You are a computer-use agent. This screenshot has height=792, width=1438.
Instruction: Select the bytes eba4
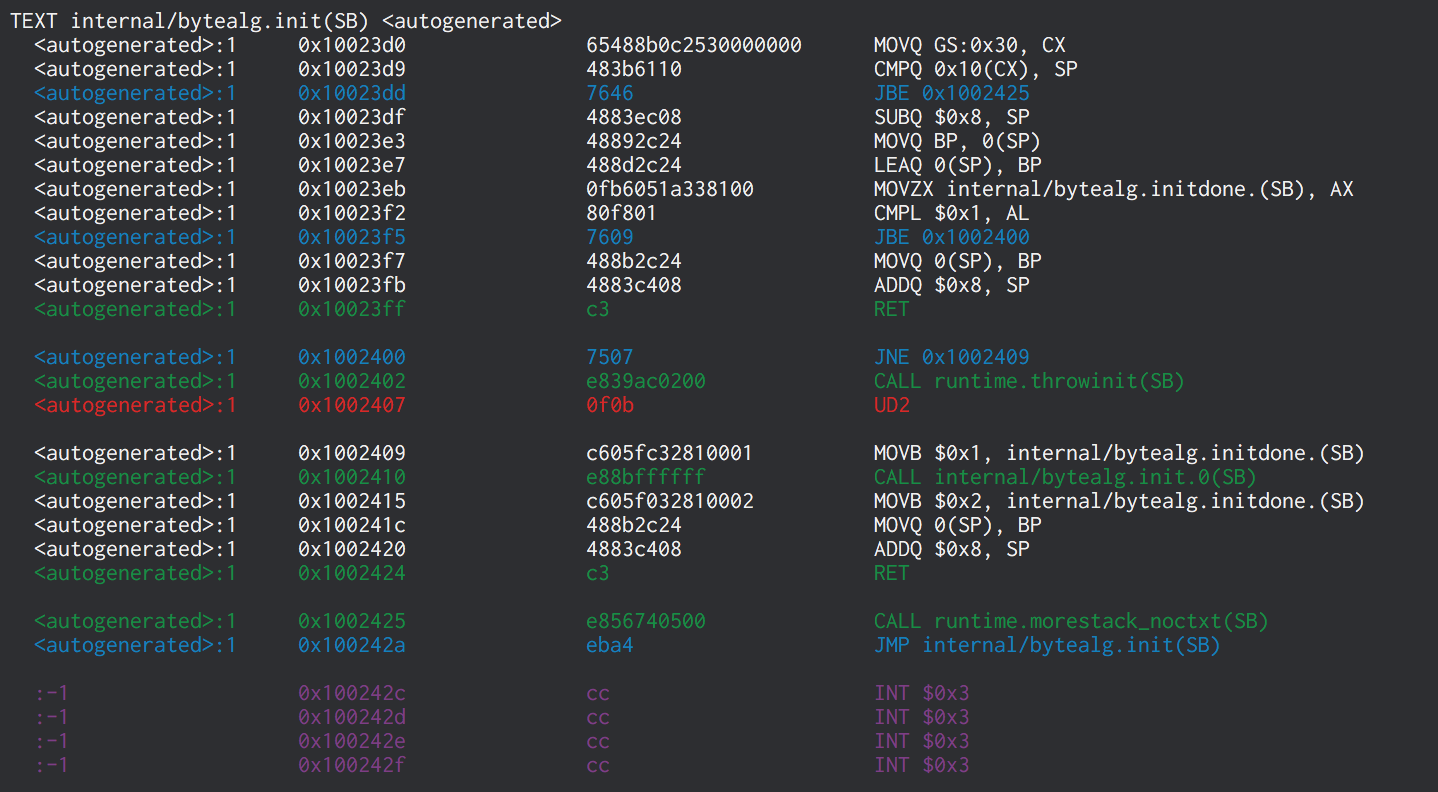point(609,645)
